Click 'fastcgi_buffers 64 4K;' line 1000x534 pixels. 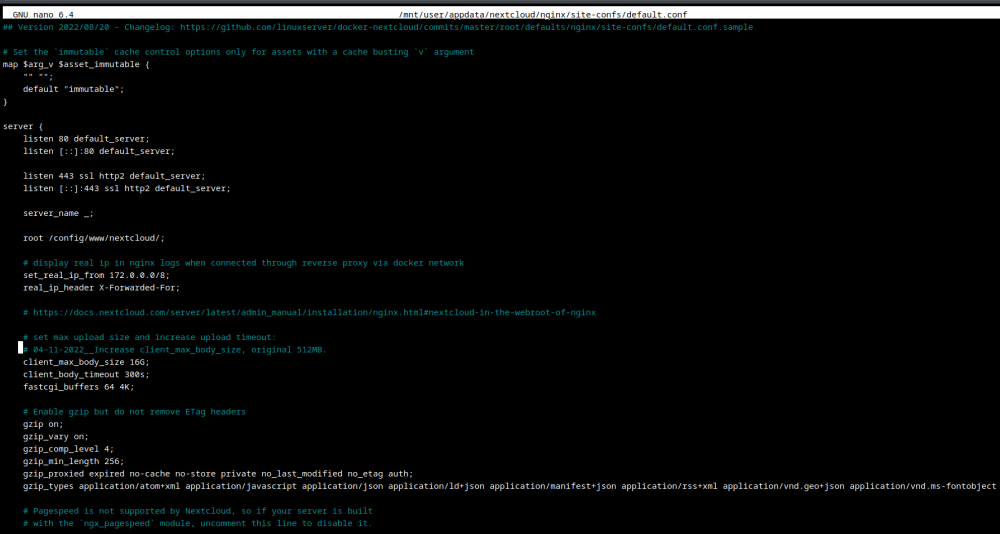78,387
